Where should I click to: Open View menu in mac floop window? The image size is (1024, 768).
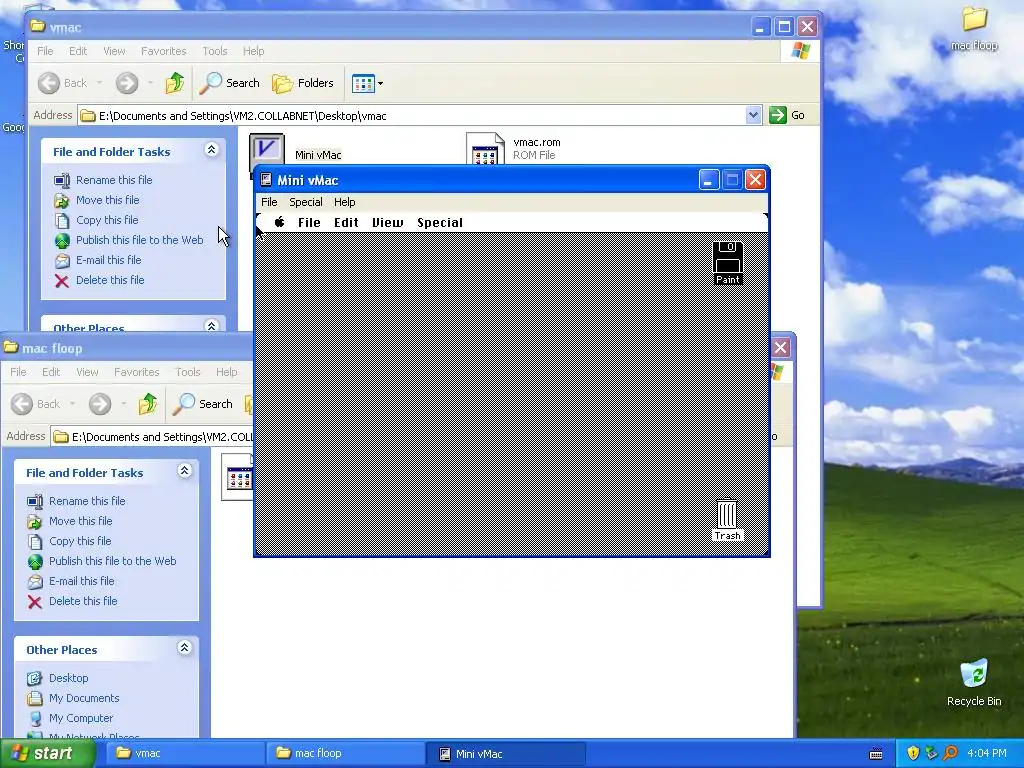coord(87,372)
